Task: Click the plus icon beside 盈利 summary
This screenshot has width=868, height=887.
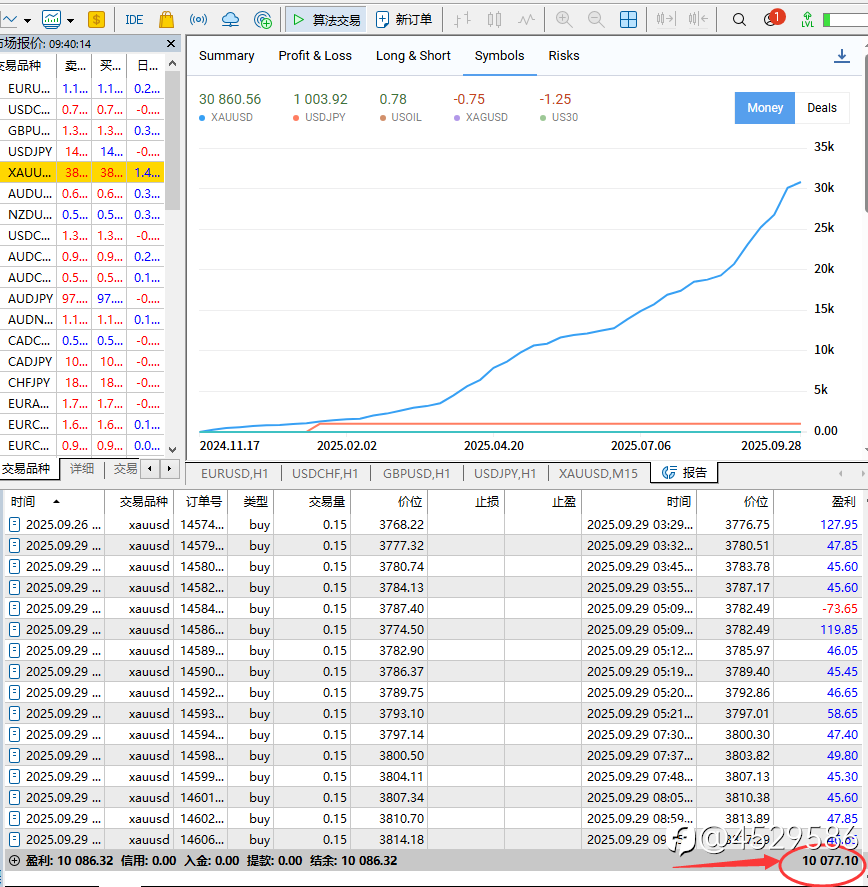Action: tap(14, 861)
